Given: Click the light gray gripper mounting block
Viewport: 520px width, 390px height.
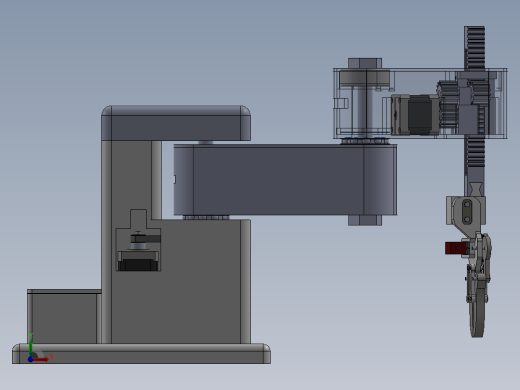Looking at the screenshot, I should (x=466, y=210).
